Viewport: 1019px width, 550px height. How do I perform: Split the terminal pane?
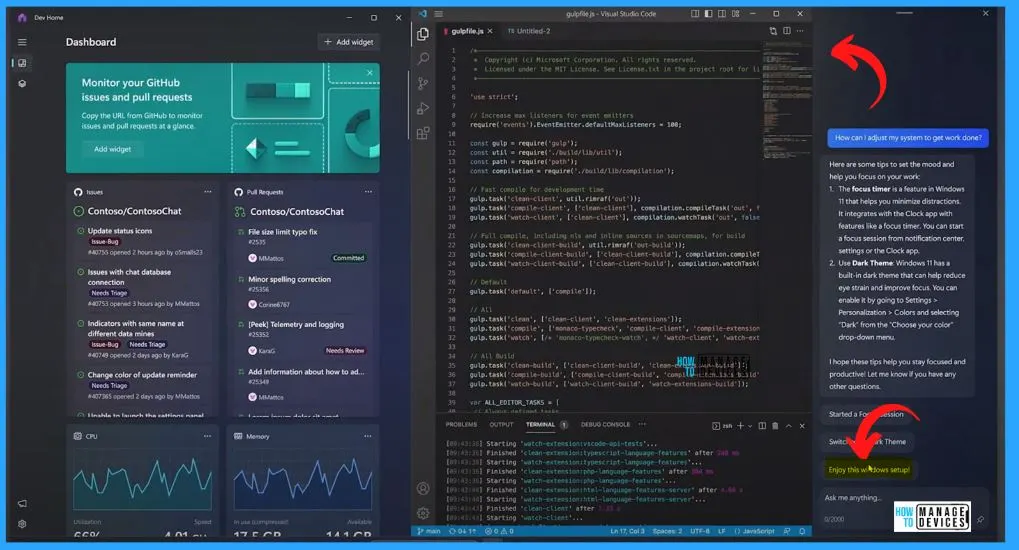point(762,426)
